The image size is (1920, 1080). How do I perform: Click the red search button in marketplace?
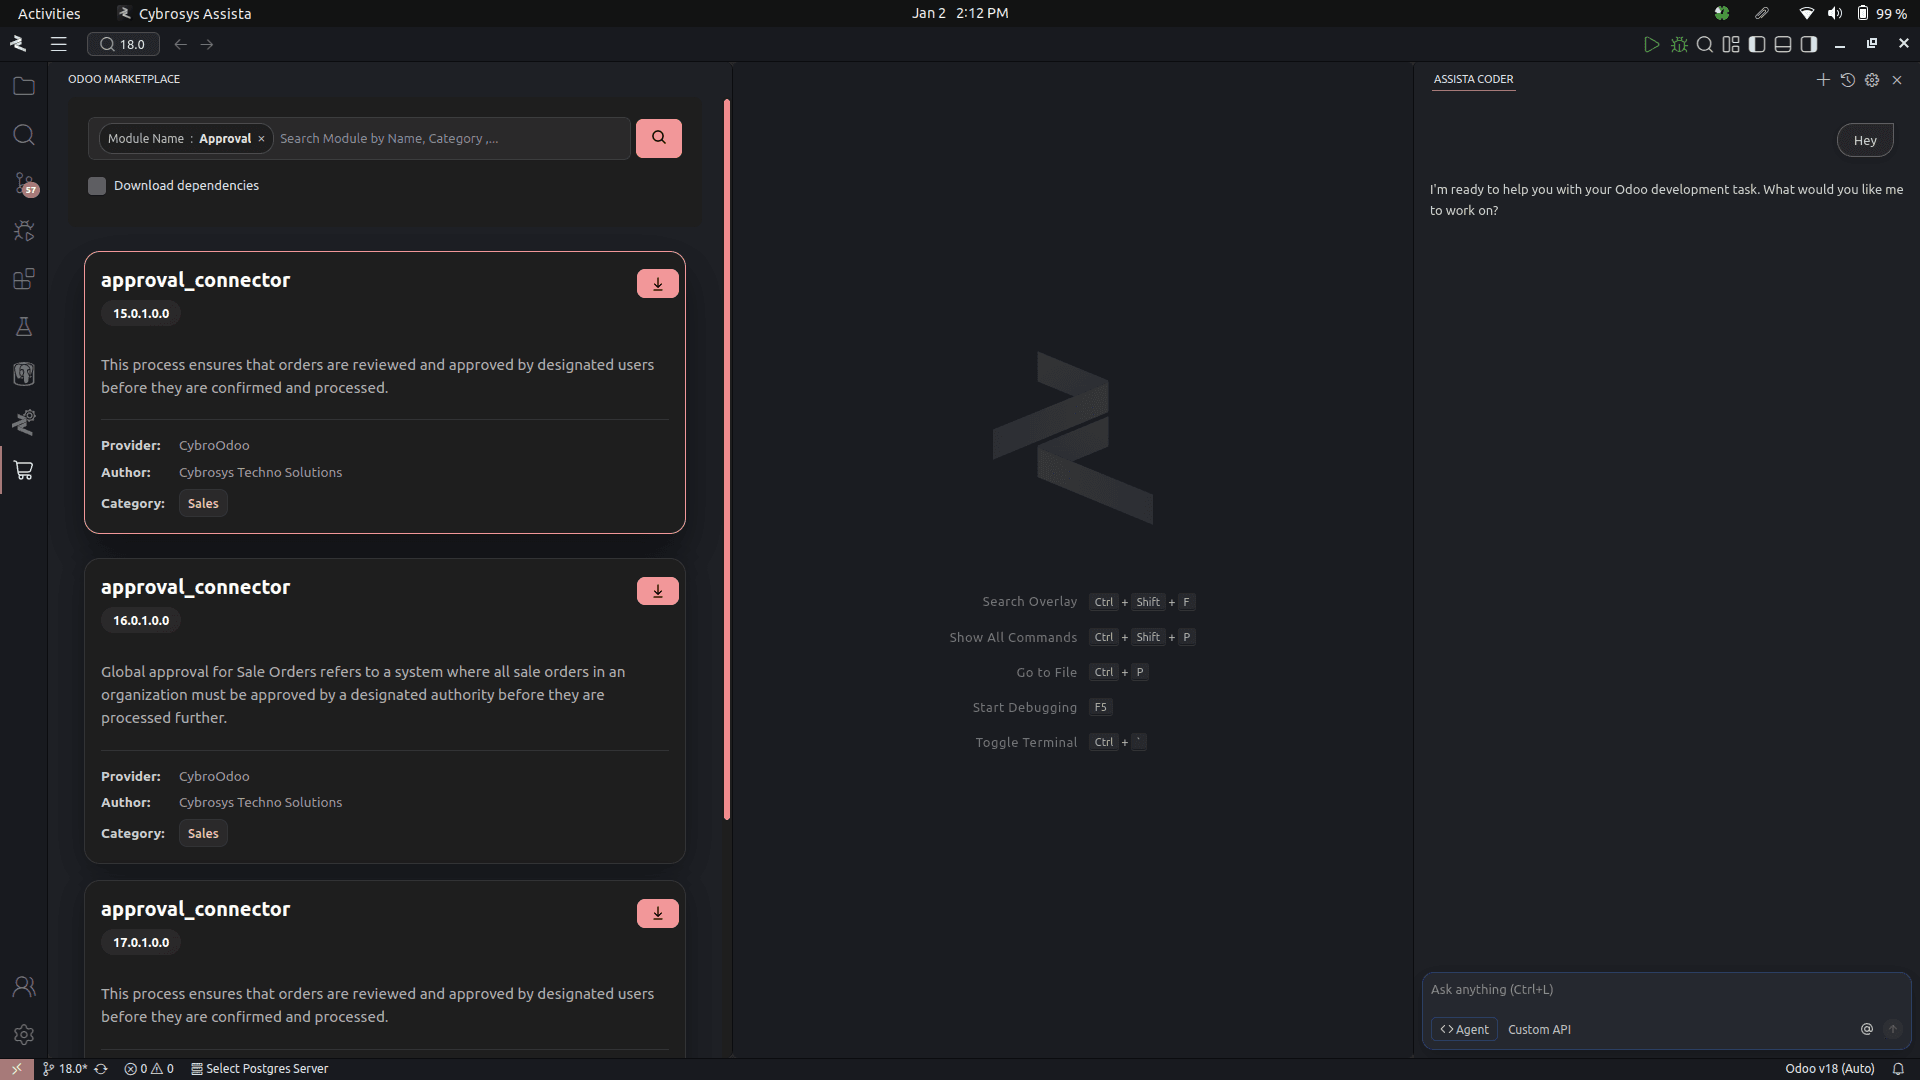[658, 138]
